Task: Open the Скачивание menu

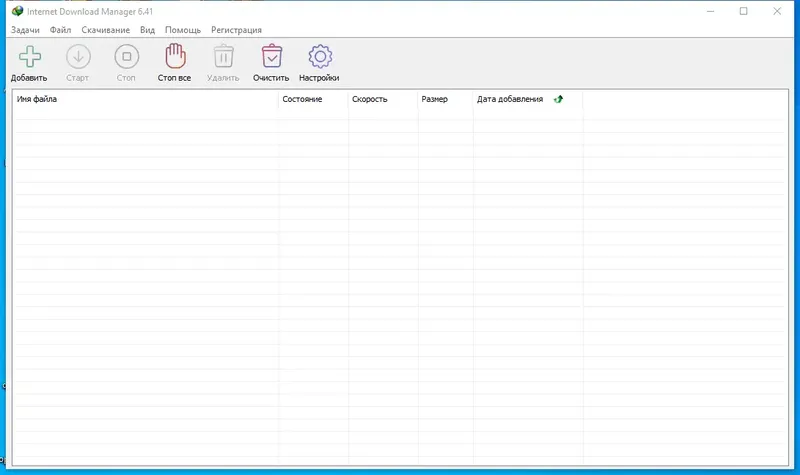Action: tap(106, 30)
